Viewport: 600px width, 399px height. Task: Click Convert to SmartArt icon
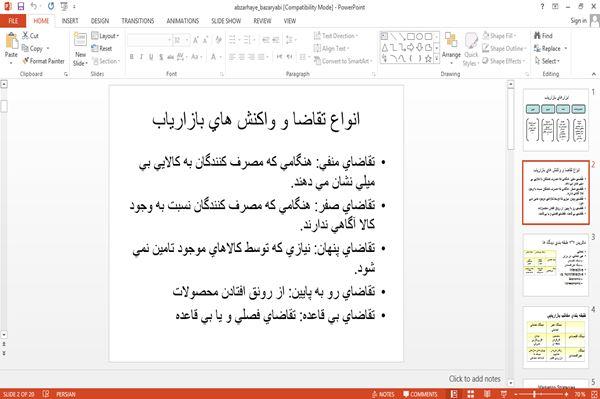coord(317,61)
